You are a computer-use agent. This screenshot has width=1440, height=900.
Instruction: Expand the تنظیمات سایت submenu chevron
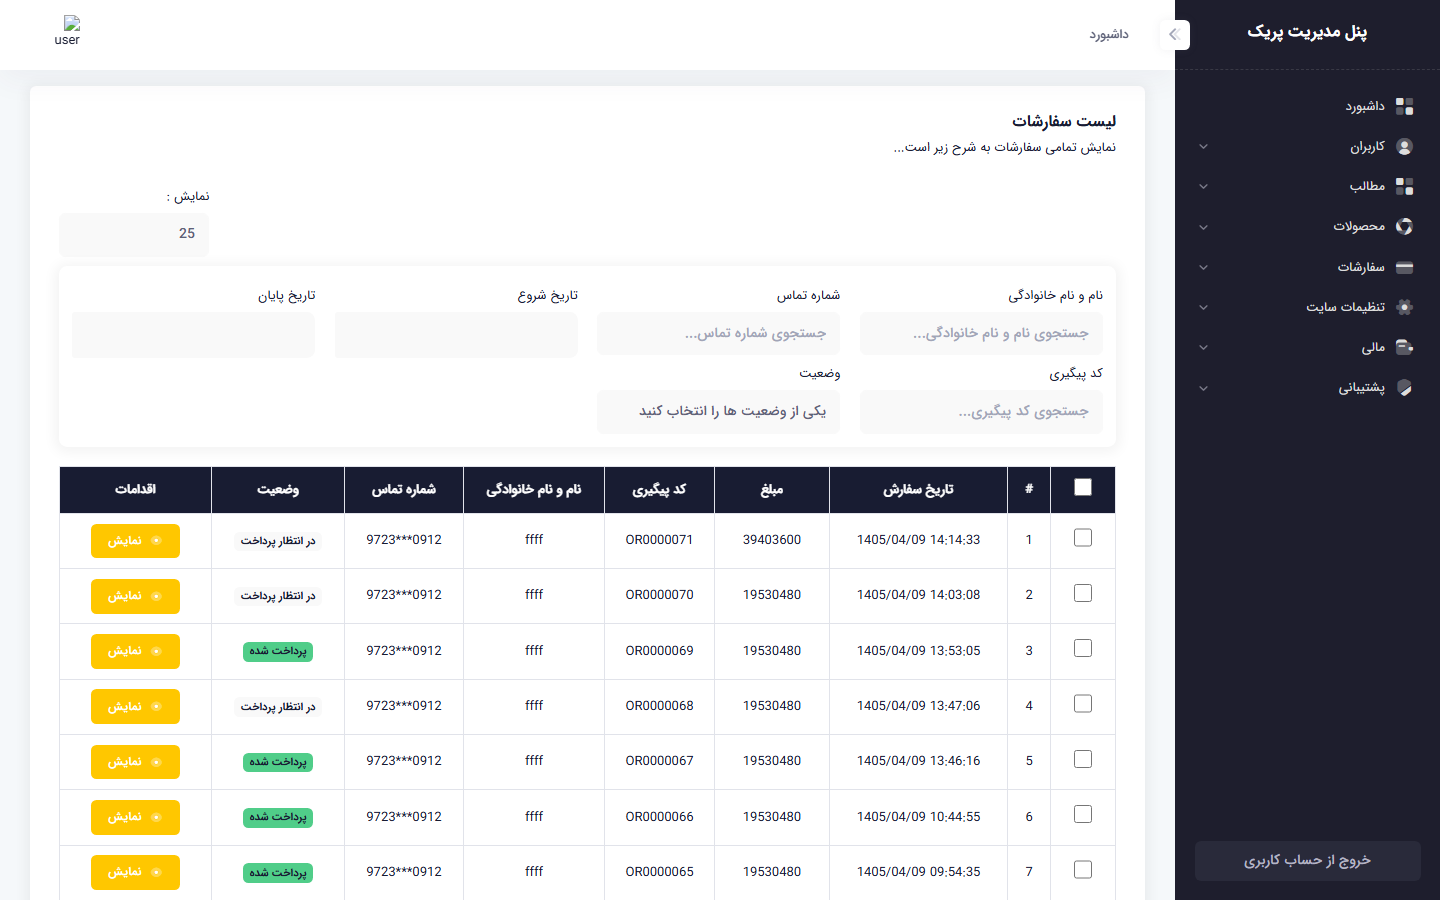1203,307
